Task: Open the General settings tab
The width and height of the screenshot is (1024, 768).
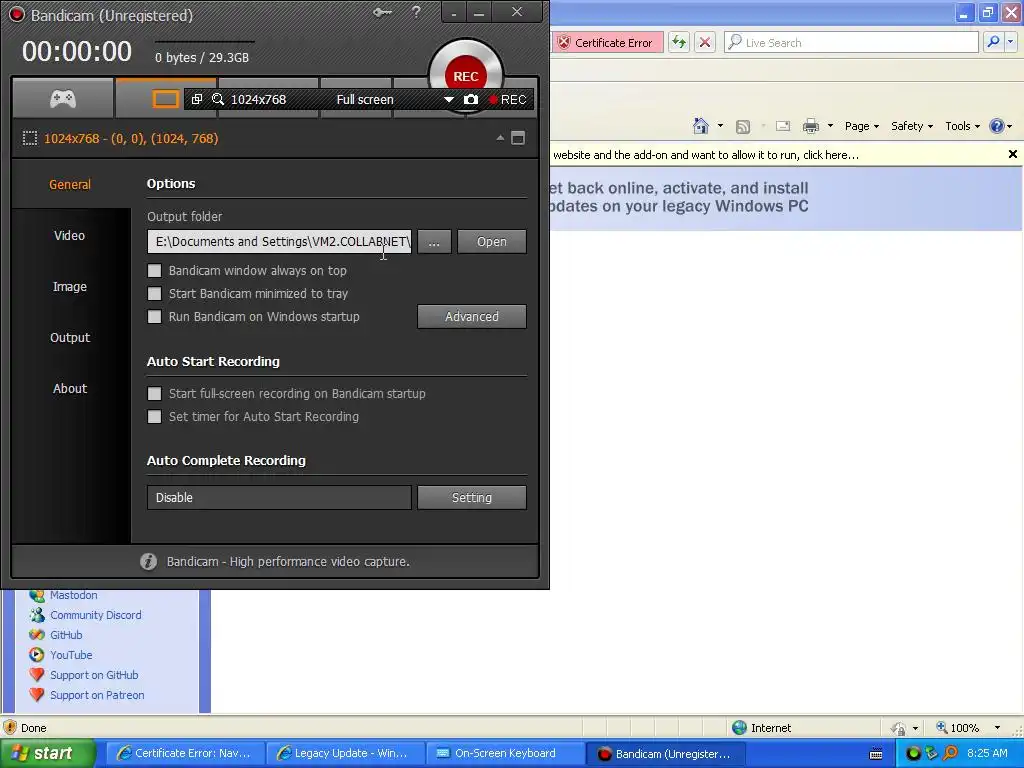Action: click(70, 184)
